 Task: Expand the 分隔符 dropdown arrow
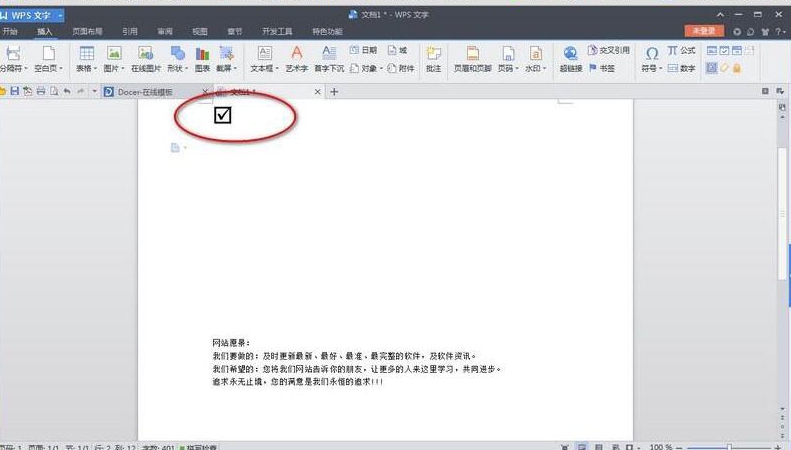tap(26, 68)
